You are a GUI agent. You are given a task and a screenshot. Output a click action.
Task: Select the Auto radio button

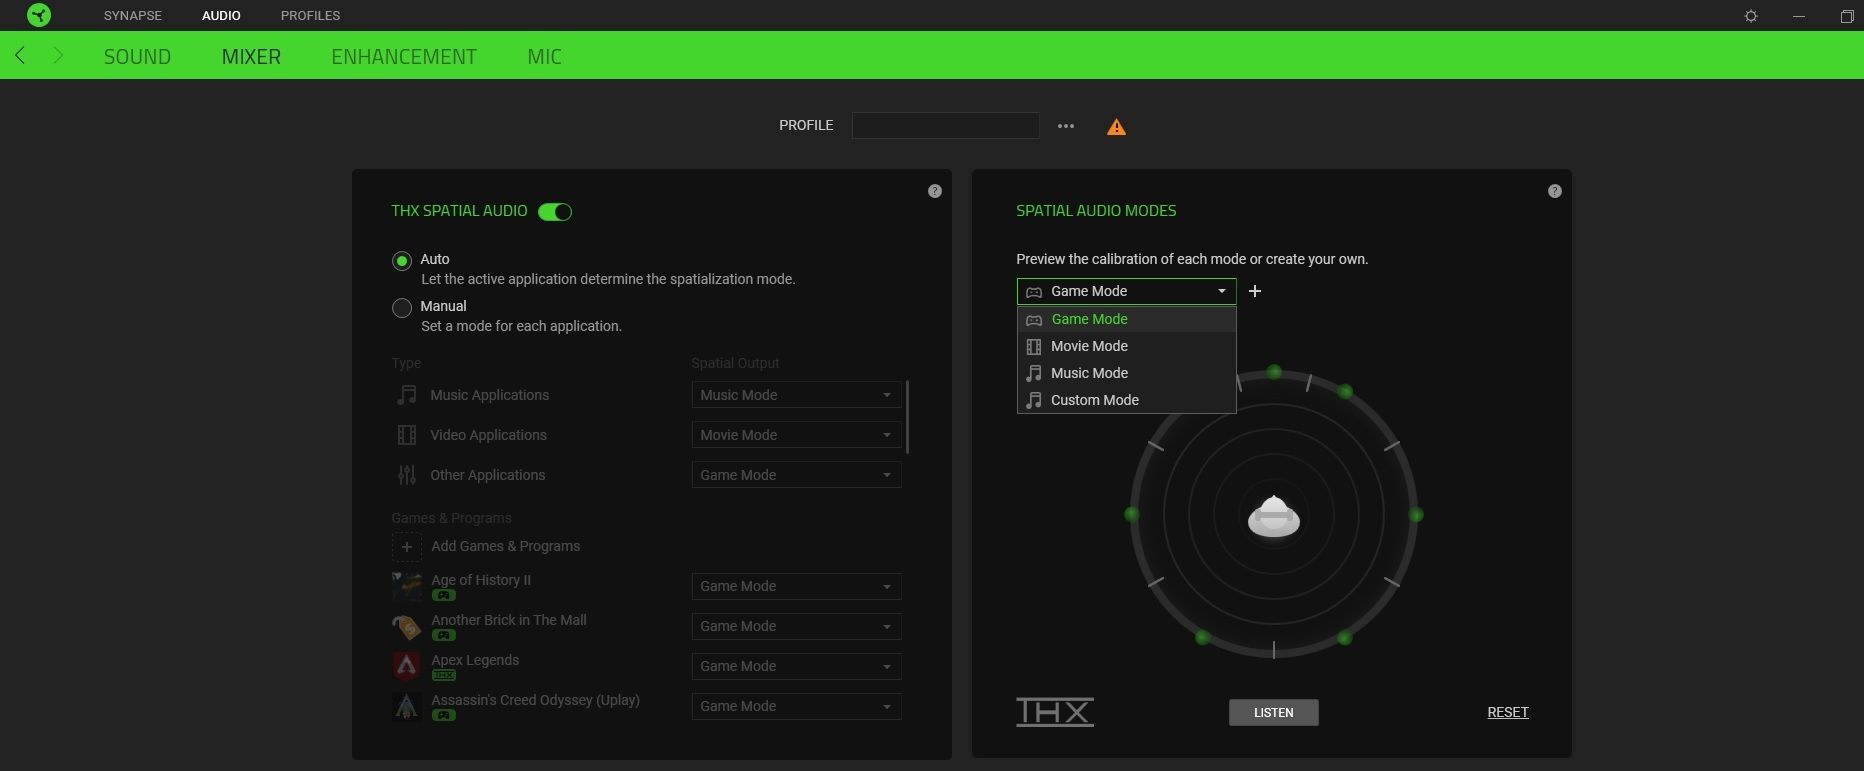click(x=402, y=261)
